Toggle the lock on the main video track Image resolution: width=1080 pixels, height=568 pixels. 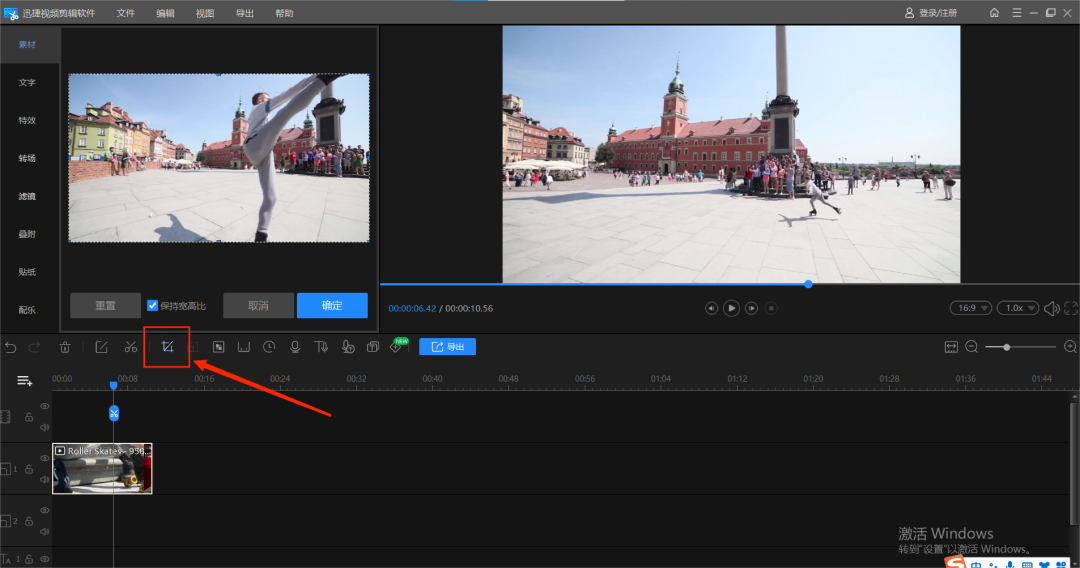pos(27,416)
